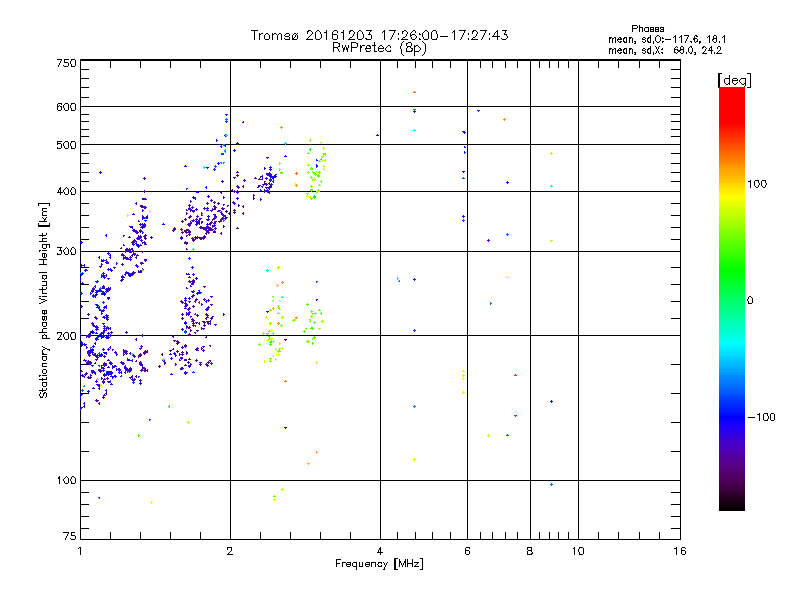Image resolution: width=800 pixels, height=600 pixels.
Task: Click the y-axis tick label "500"
Action: tap(66, 145)
